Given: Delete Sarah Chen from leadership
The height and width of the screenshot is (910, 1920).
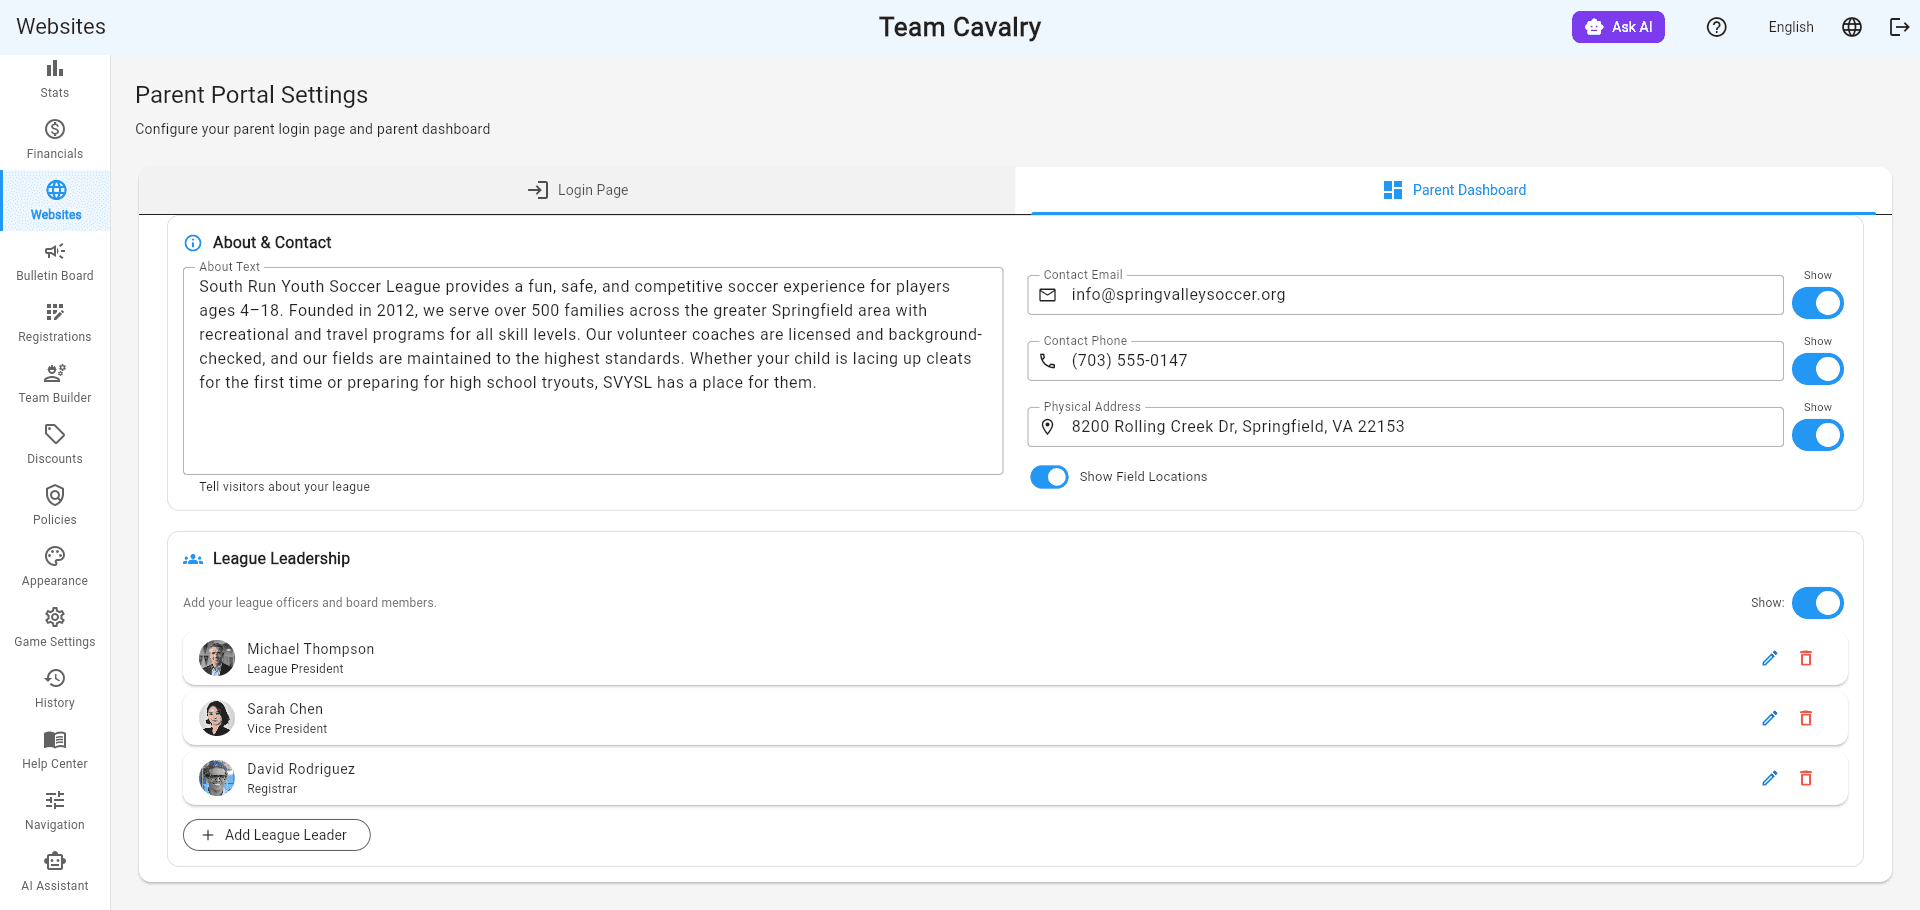Looking at the screenshot, I should pyautogui.click(x=1806, y=718).
